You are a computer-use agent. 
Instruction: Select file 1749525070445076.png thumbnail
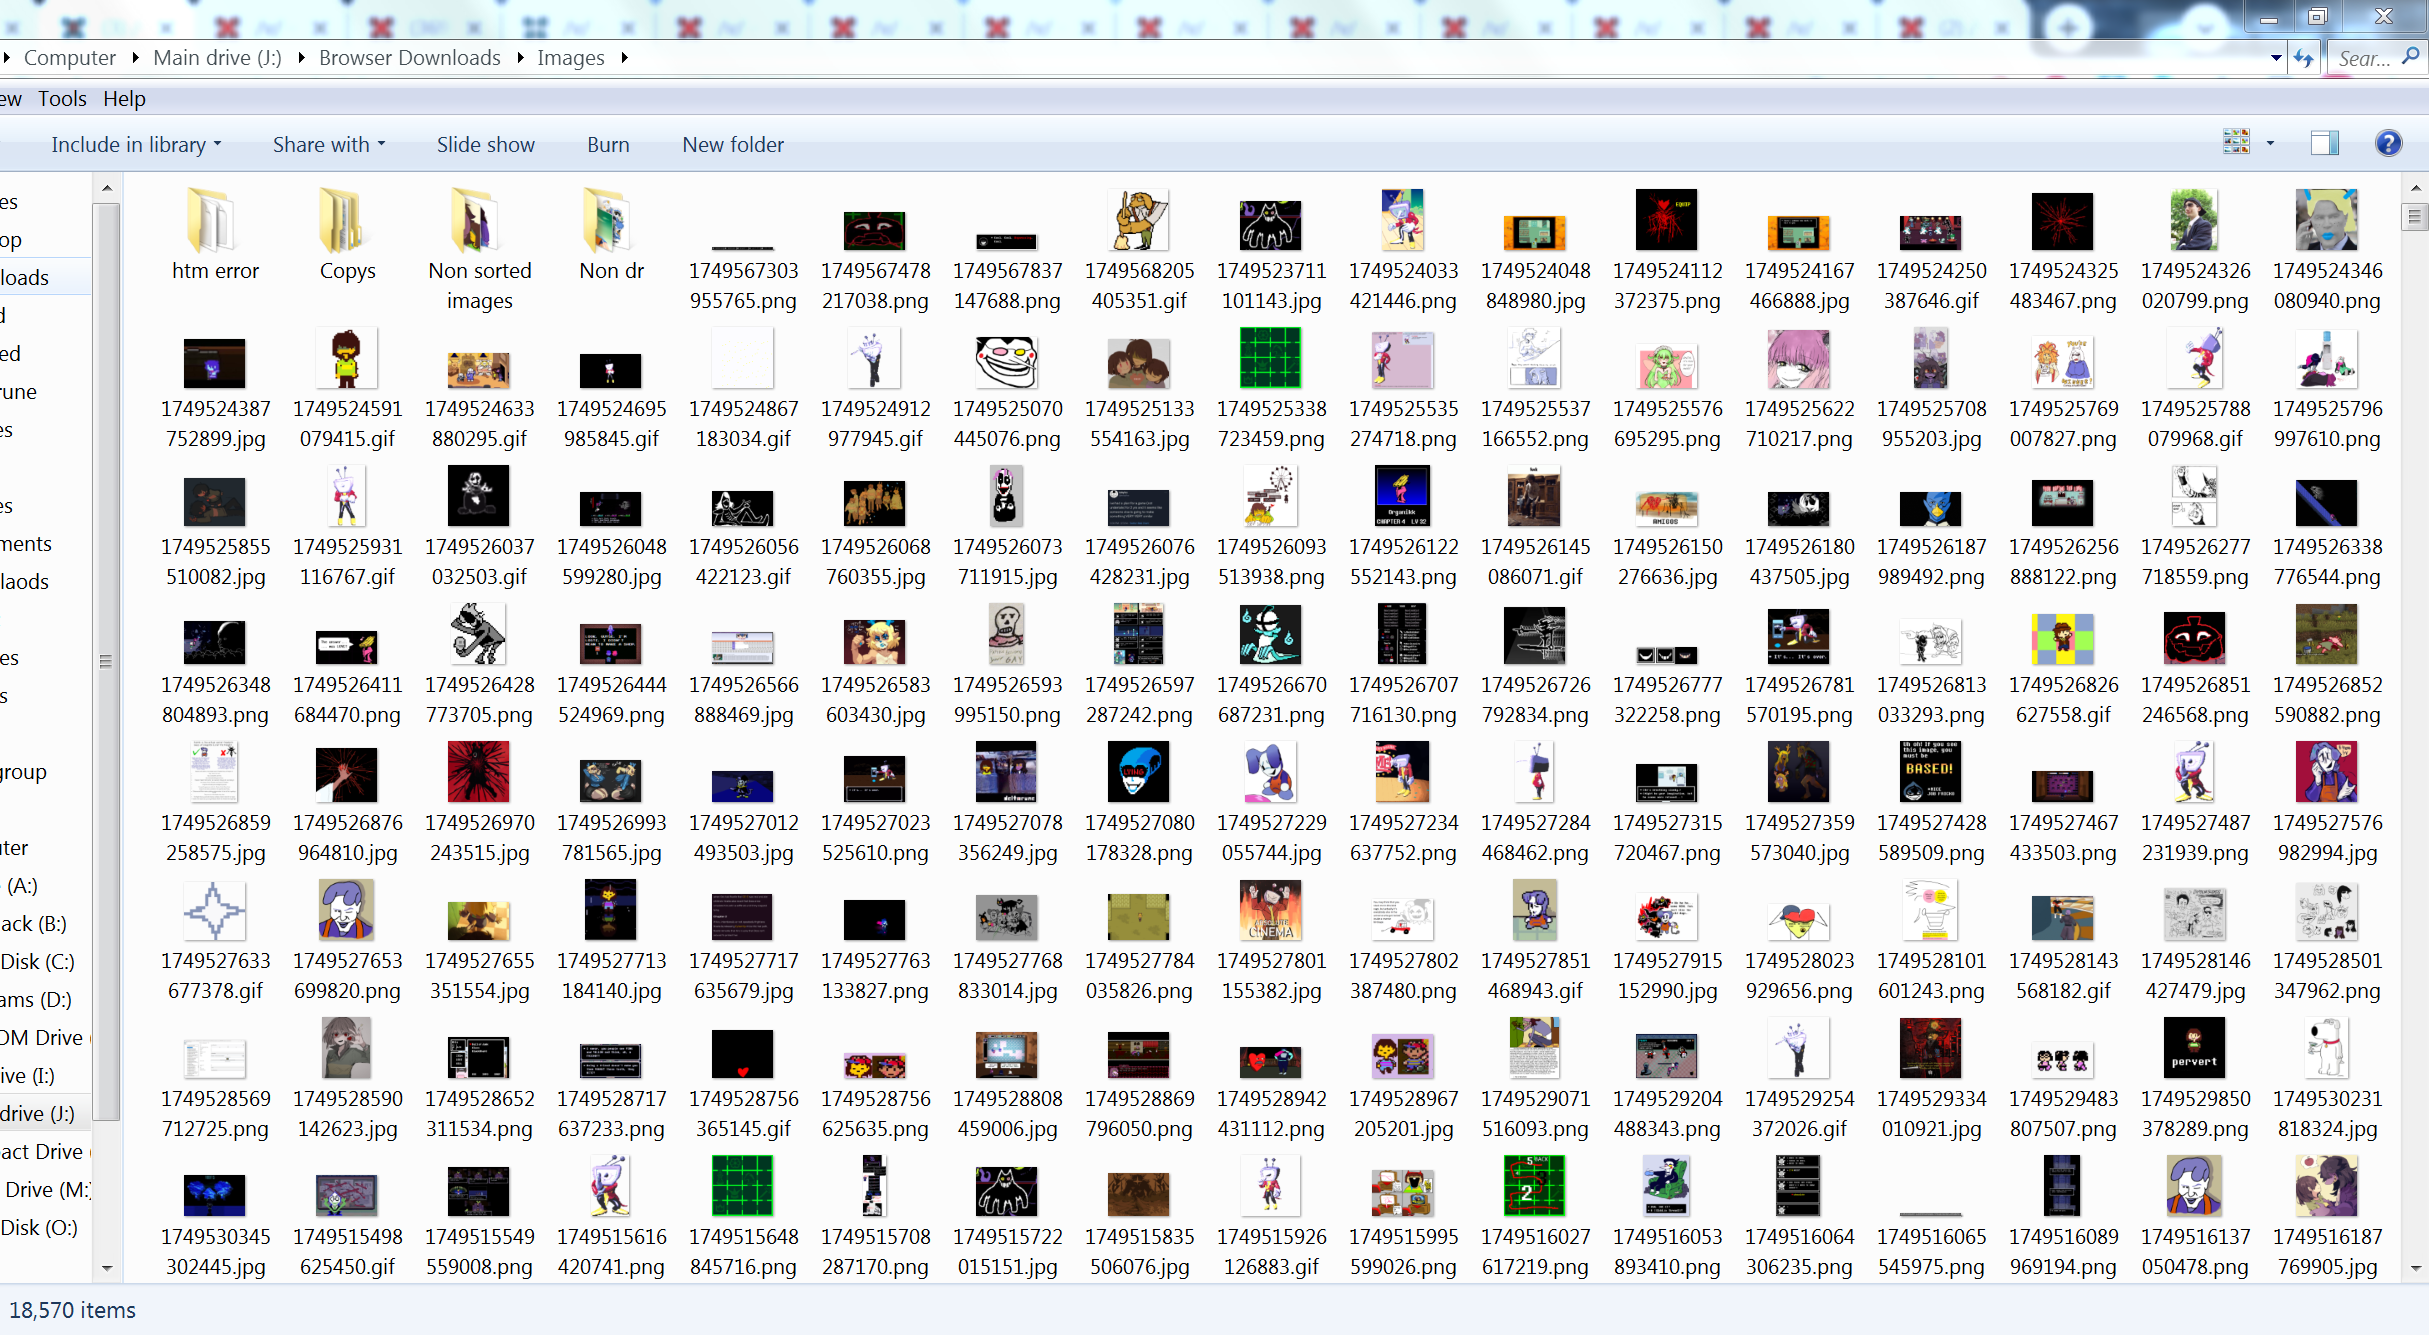(1007, 362)
